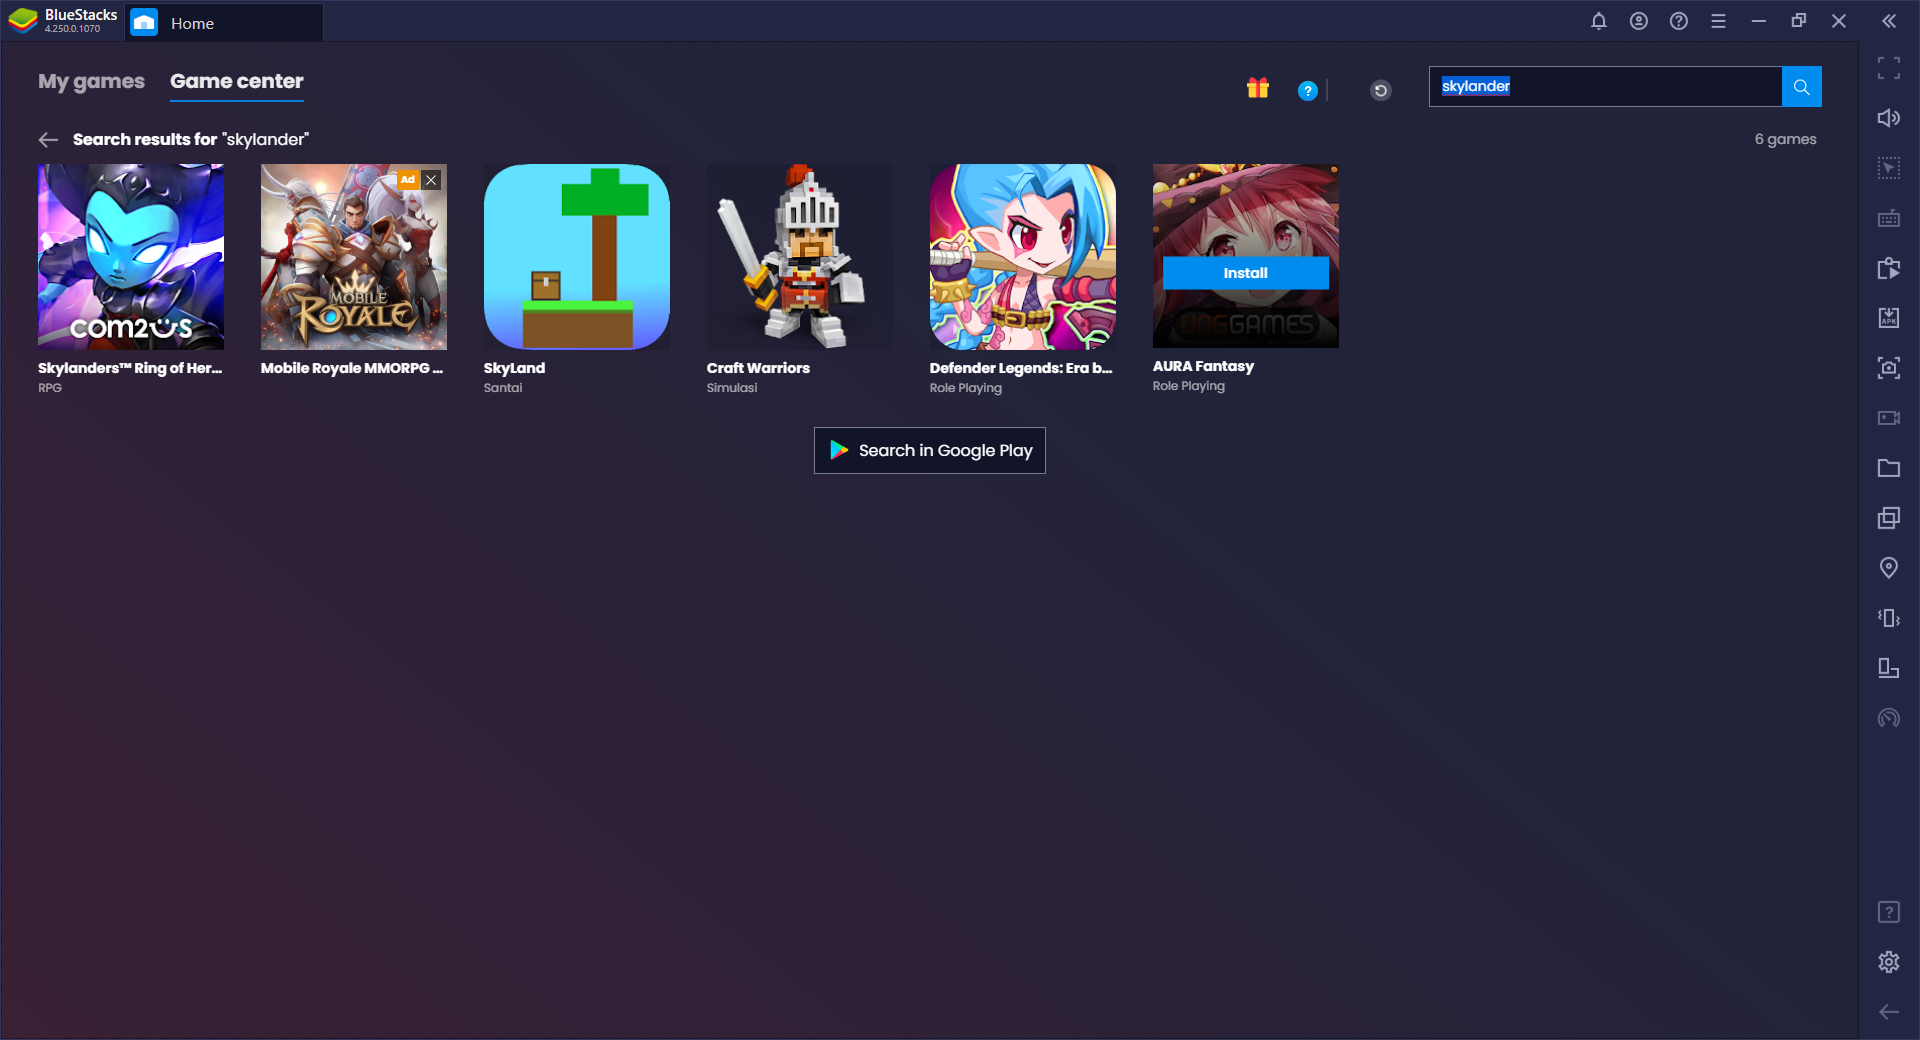
Task: Open settings gear icon
Action: click(x=1889, y=962)
